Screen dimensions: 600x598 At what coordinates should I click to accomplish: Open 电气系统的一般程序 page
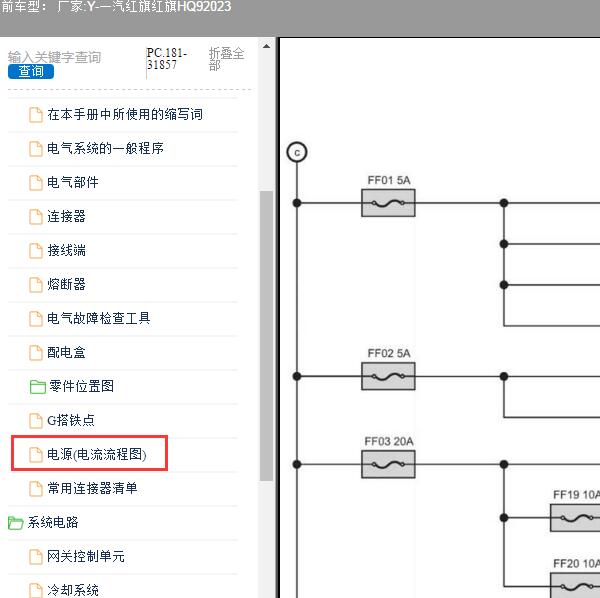[x=105, y=148]
